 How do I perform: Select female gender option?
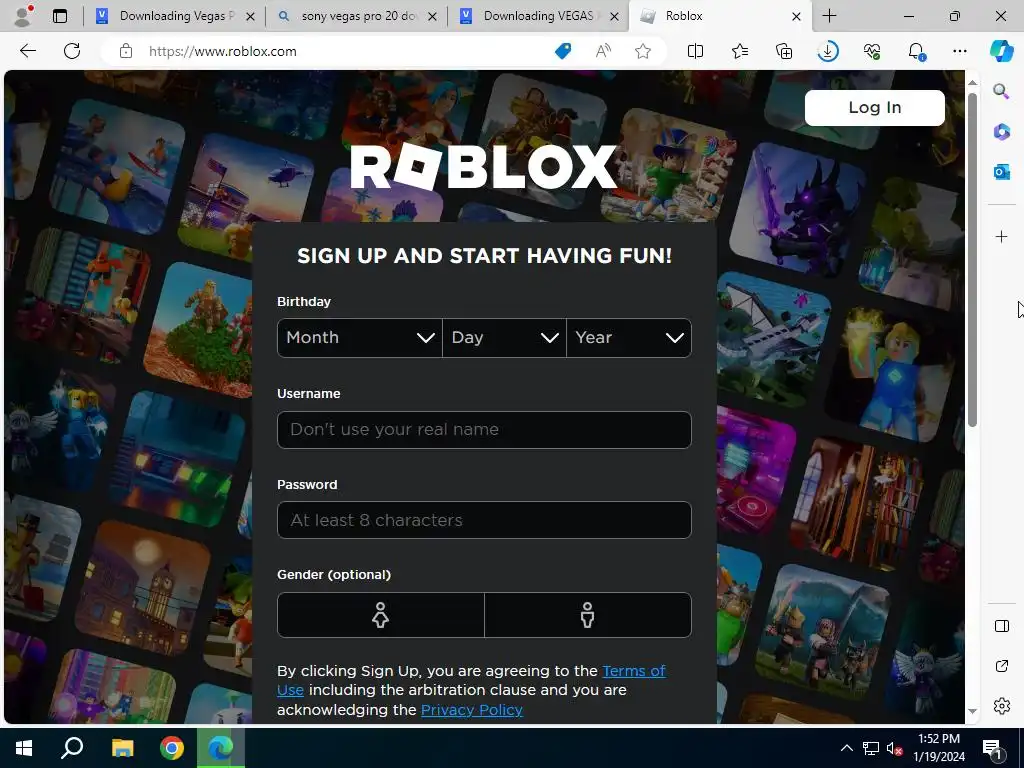pyautogui.click(x=381, y=615)
